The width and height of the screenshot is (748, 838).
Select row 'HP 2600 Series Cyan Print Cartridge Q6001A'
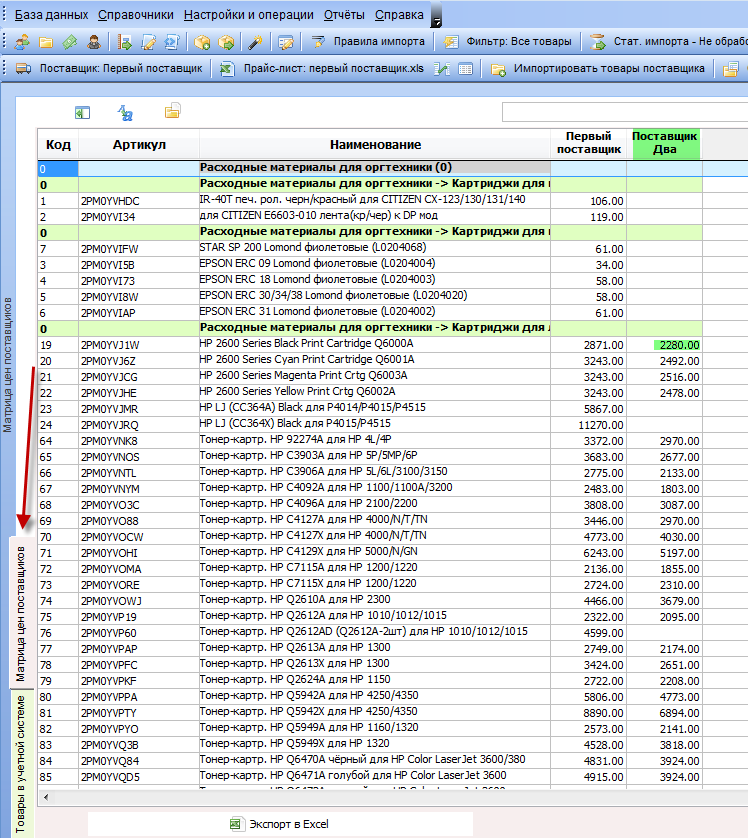pos(374,360)
